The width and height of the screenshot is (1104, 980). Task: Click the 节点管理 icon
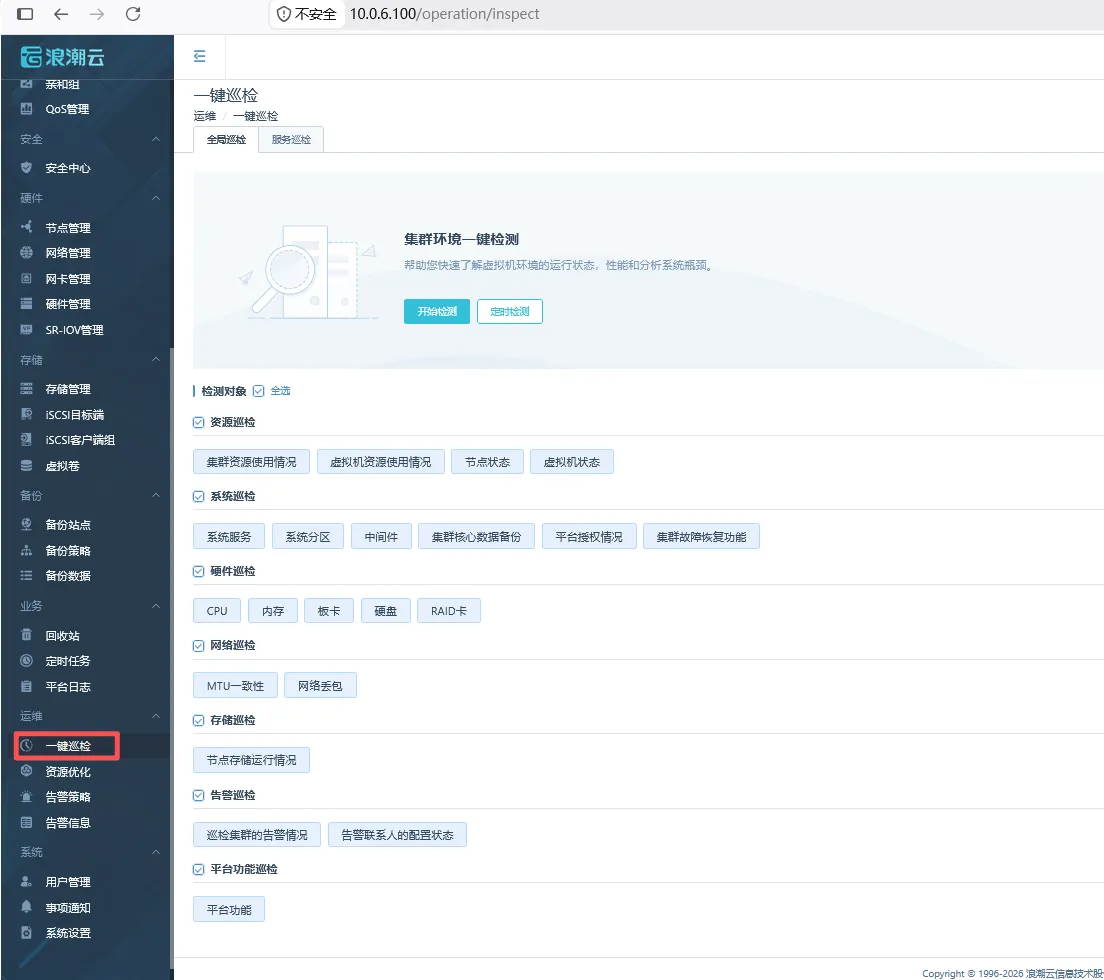coord(26,227)
